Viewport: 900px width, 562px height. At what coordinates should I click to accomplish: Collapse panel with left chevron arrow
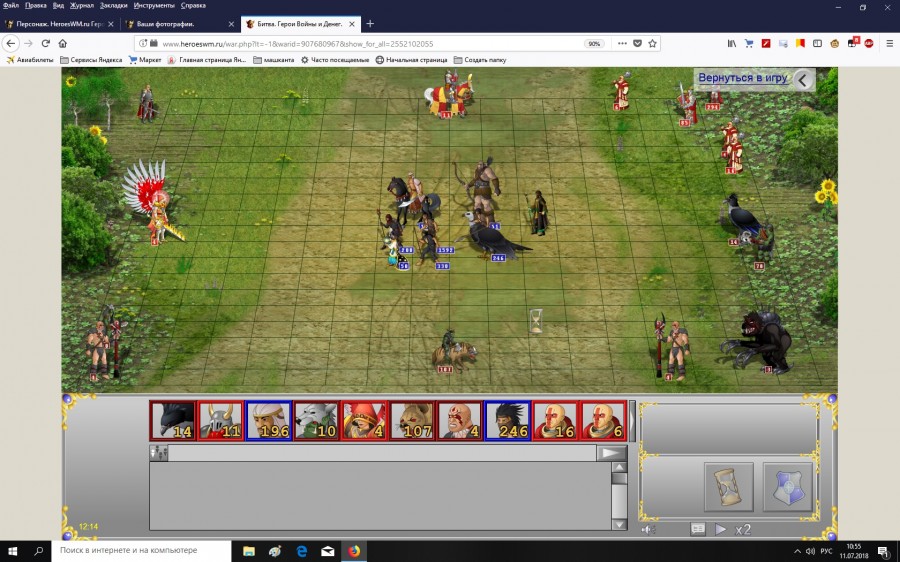pyautogui.click(x=802, y=79)
